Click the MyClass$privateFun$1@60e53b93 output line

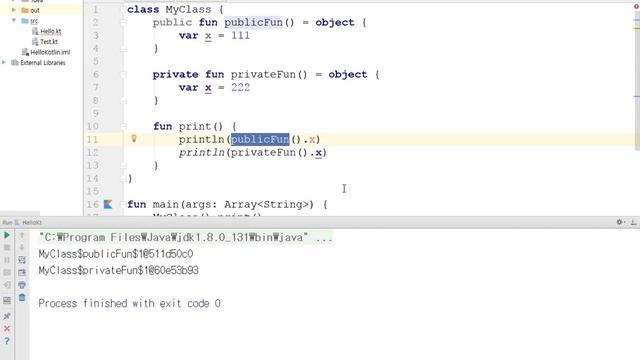[118, 270]
